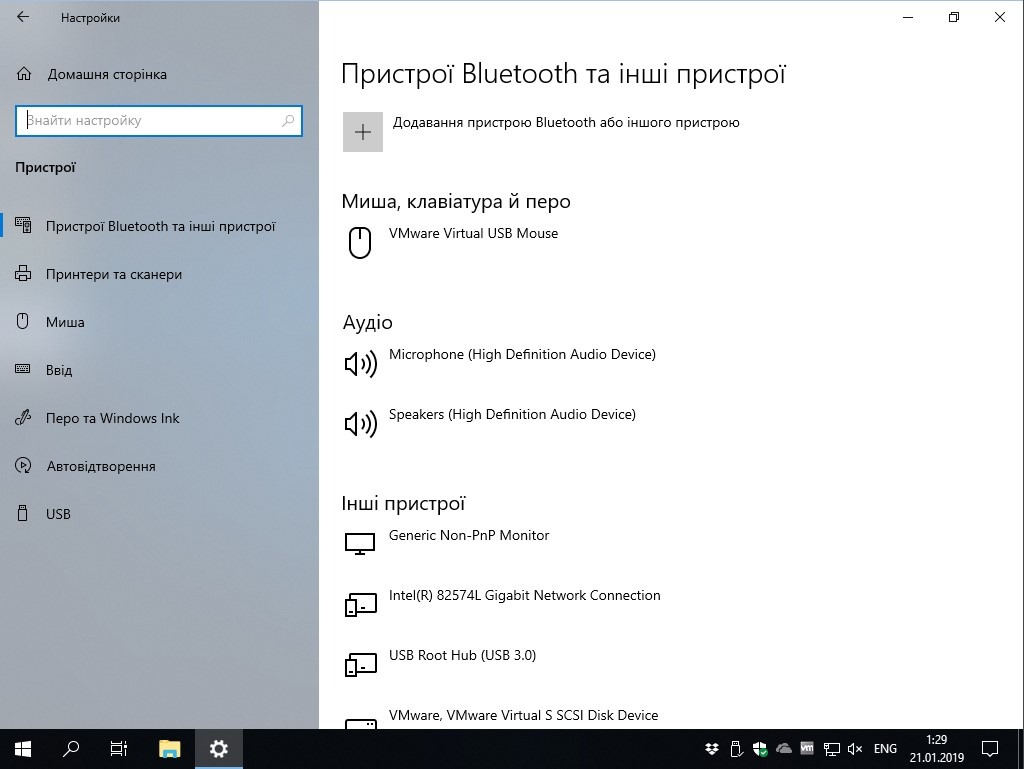
Task: Click the search magnifier in settings box
Action: click(x=288, y=121)
